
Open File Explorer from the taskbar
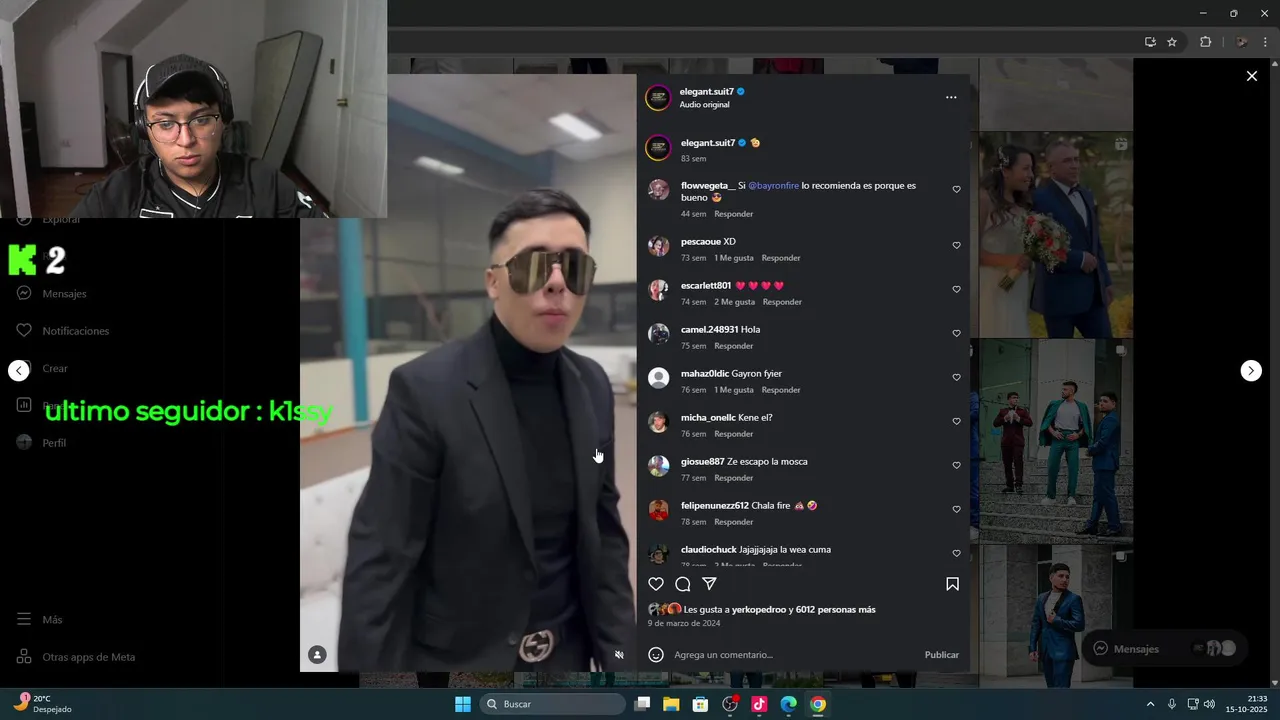point(671,704)
